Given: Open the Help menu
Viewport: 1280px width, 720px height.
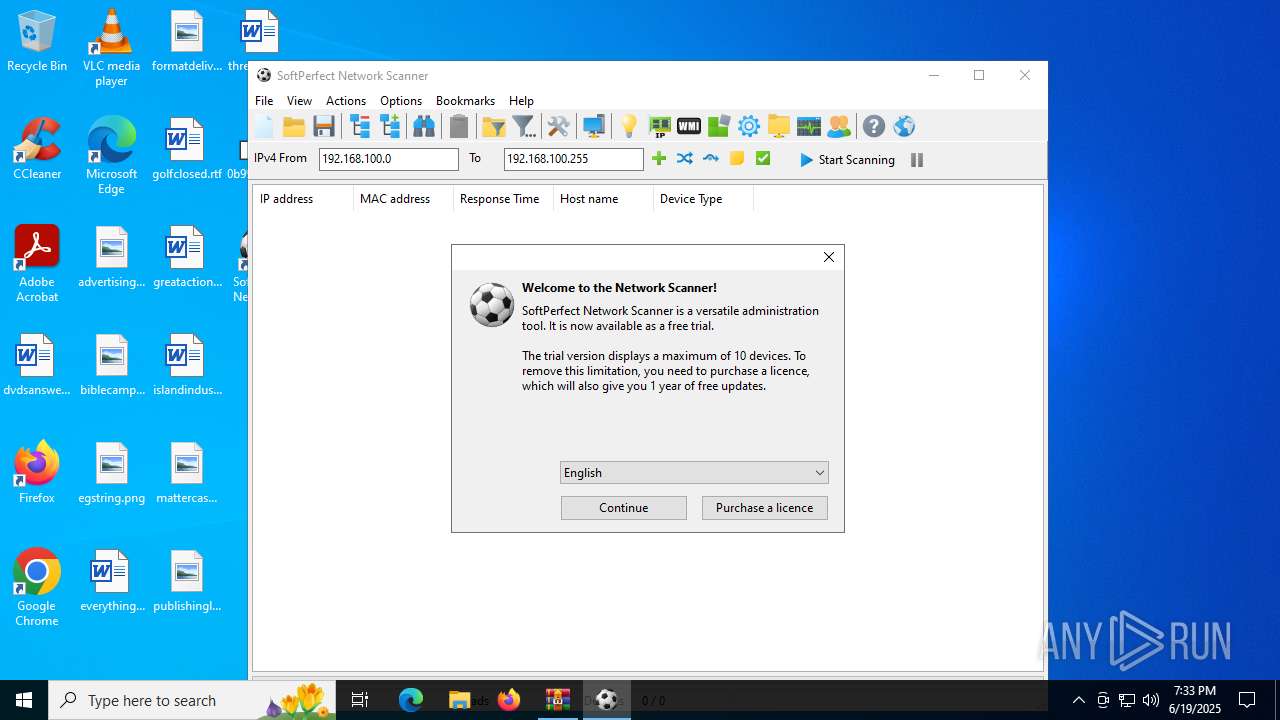Looking at the screenshot, I should 521,101.
